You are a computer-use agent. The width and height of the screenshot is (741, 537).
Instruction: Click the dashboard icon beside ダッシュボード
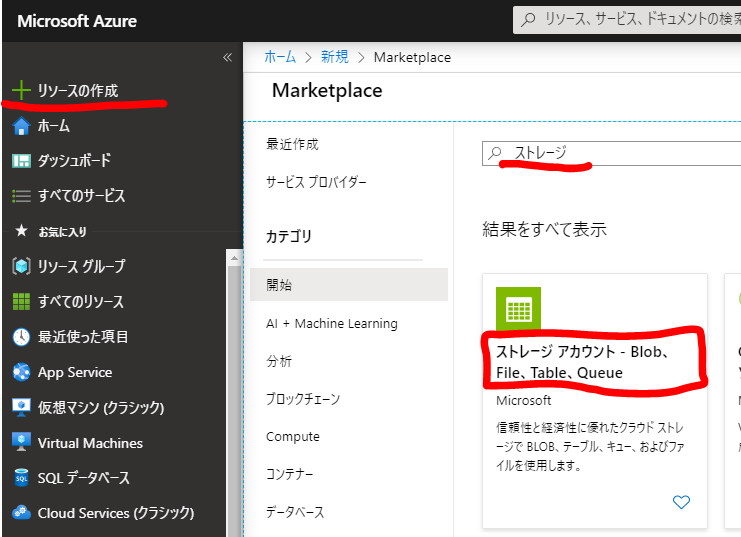[x=21, y=161]
